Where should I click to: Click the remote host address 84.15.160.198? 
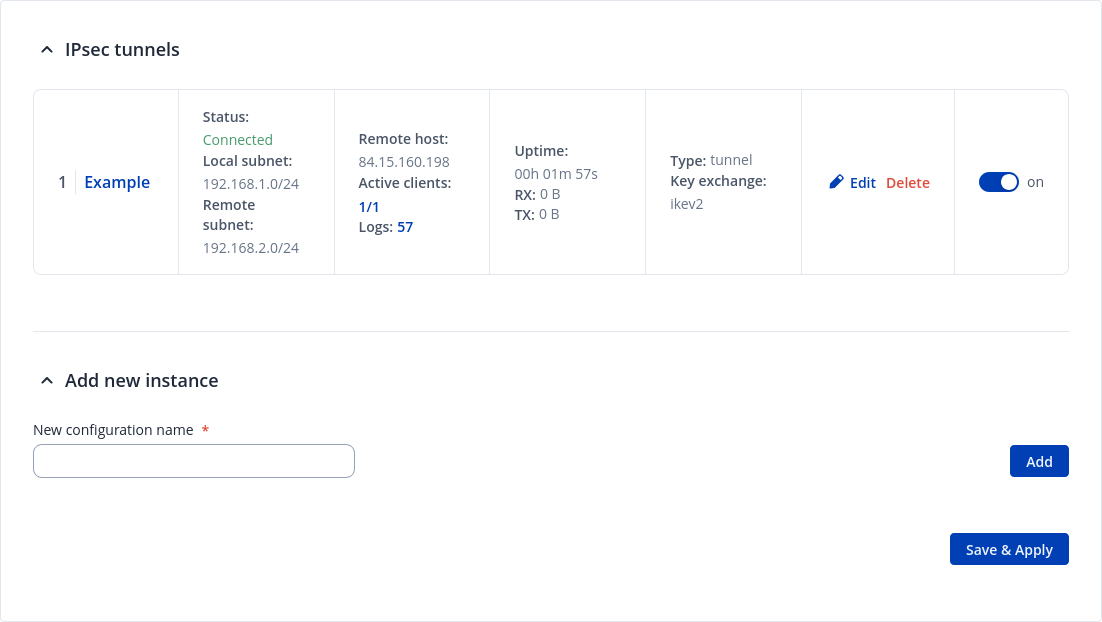[404, 162]
